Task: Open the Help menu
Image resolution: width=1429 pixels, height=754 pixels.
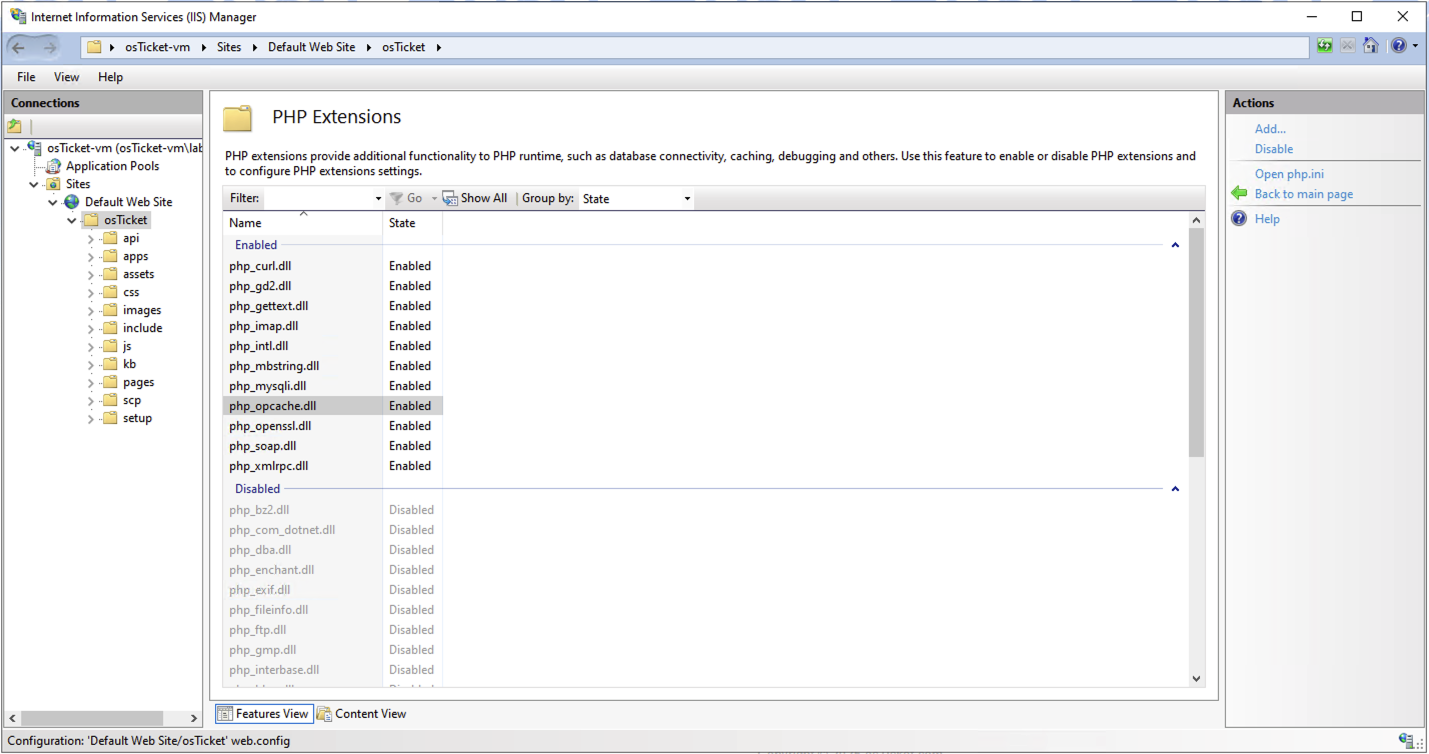Action: tap(110, 77)
